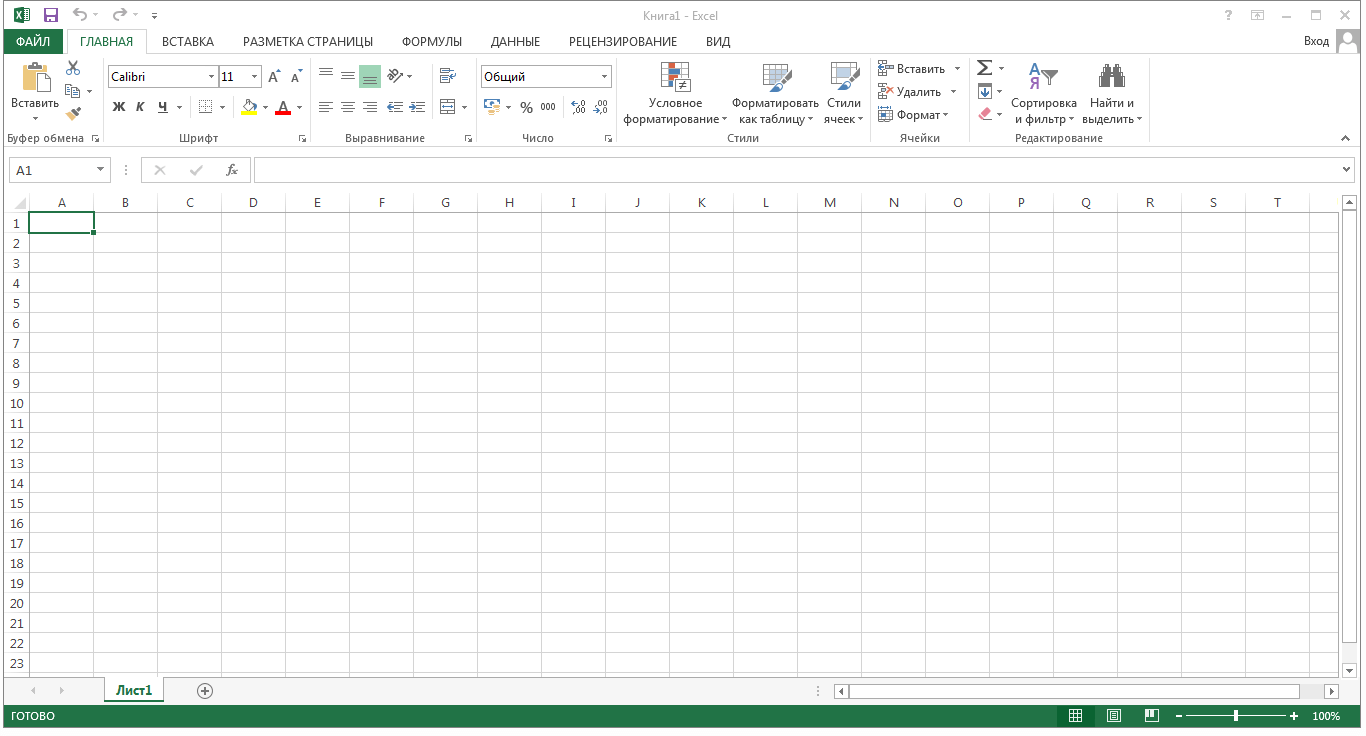Viewport: 1366px width, 736px height.
Task: Expand the number format dropdown showing Общий
Action: [x=604, y=77]
